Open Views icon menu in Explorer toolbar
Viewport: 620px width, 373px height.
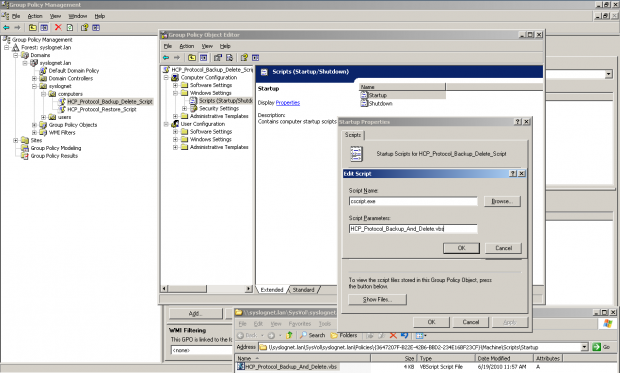421,335
